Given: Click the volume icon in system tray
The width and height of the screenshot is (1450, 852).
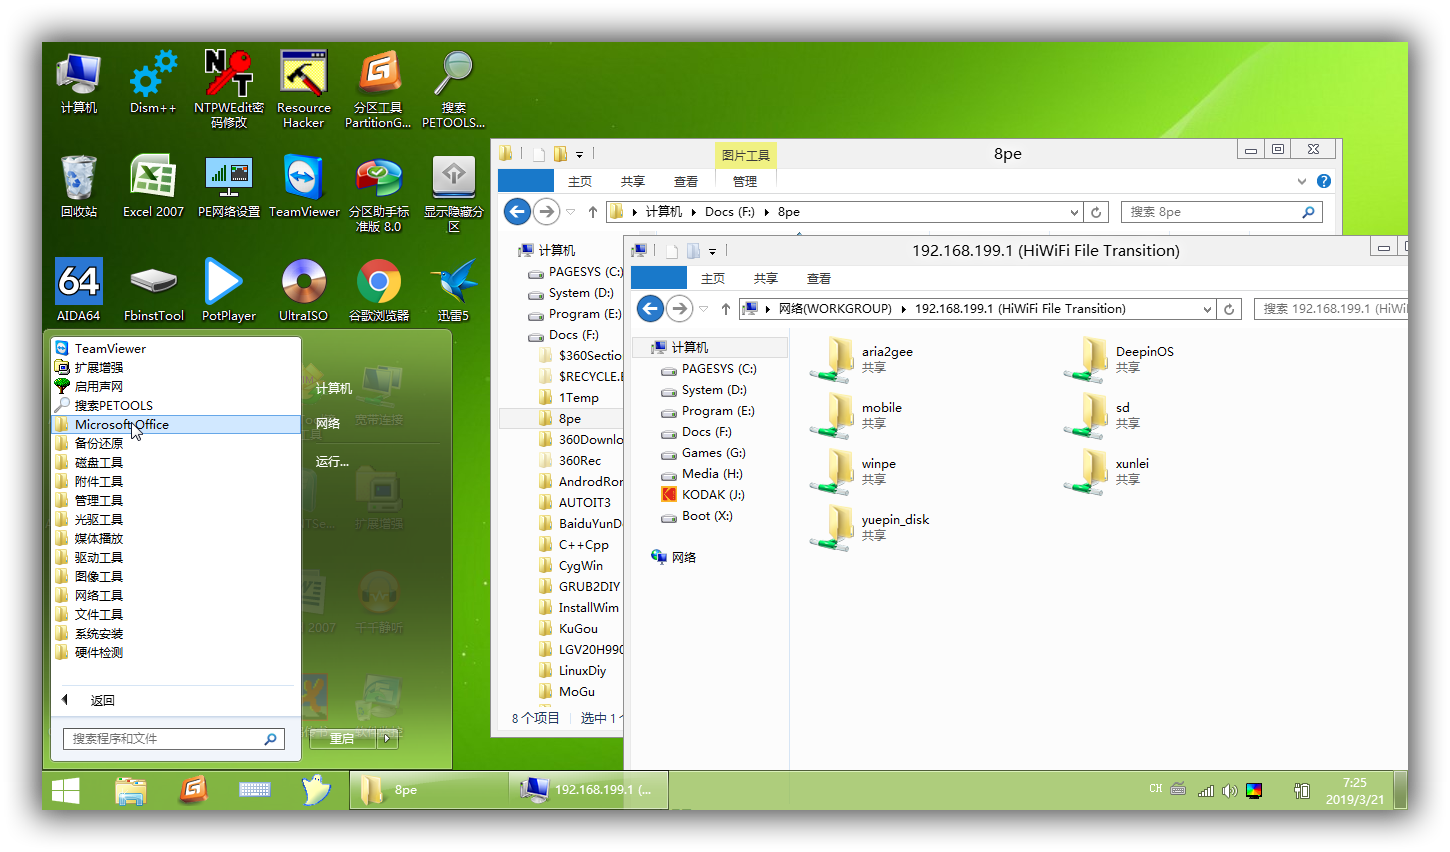Looking at the screenshot, I should coord(1229,791).
